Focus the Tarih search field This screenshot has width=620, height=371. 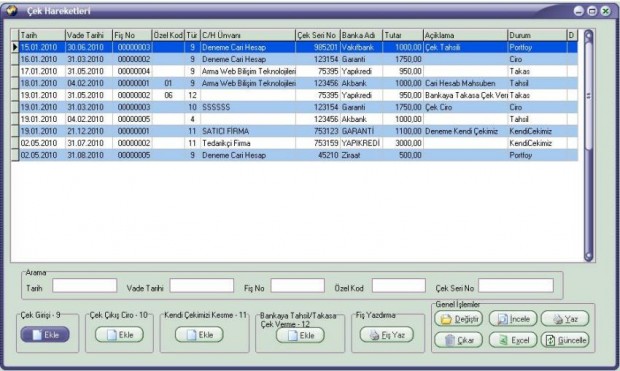pyautogui.click(x=85, y=286)
